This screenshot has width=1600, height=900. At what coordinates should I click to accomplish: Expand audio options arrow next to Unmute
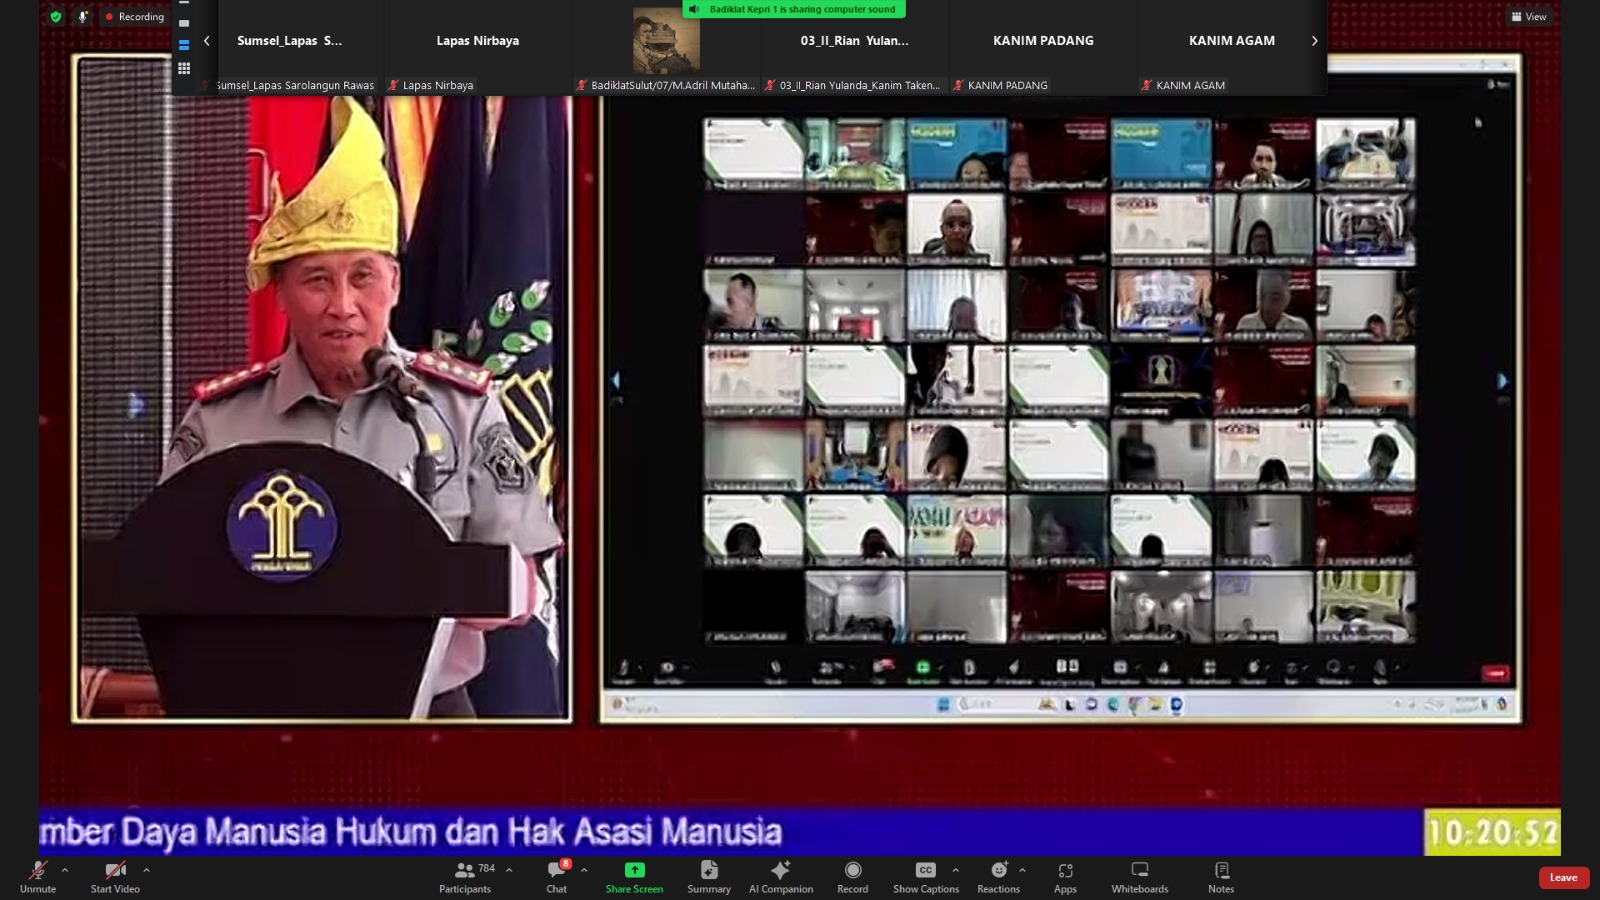[65, 870]
